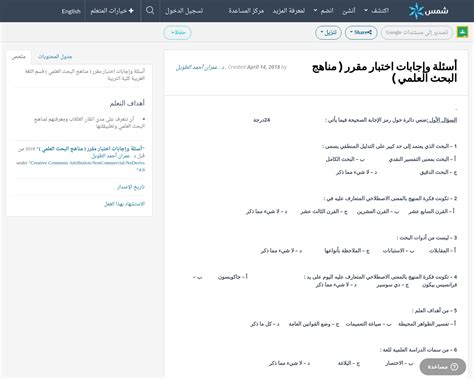Open the اكتشف dropdown menu
This screenshot has height=379, width=474.
376,11
